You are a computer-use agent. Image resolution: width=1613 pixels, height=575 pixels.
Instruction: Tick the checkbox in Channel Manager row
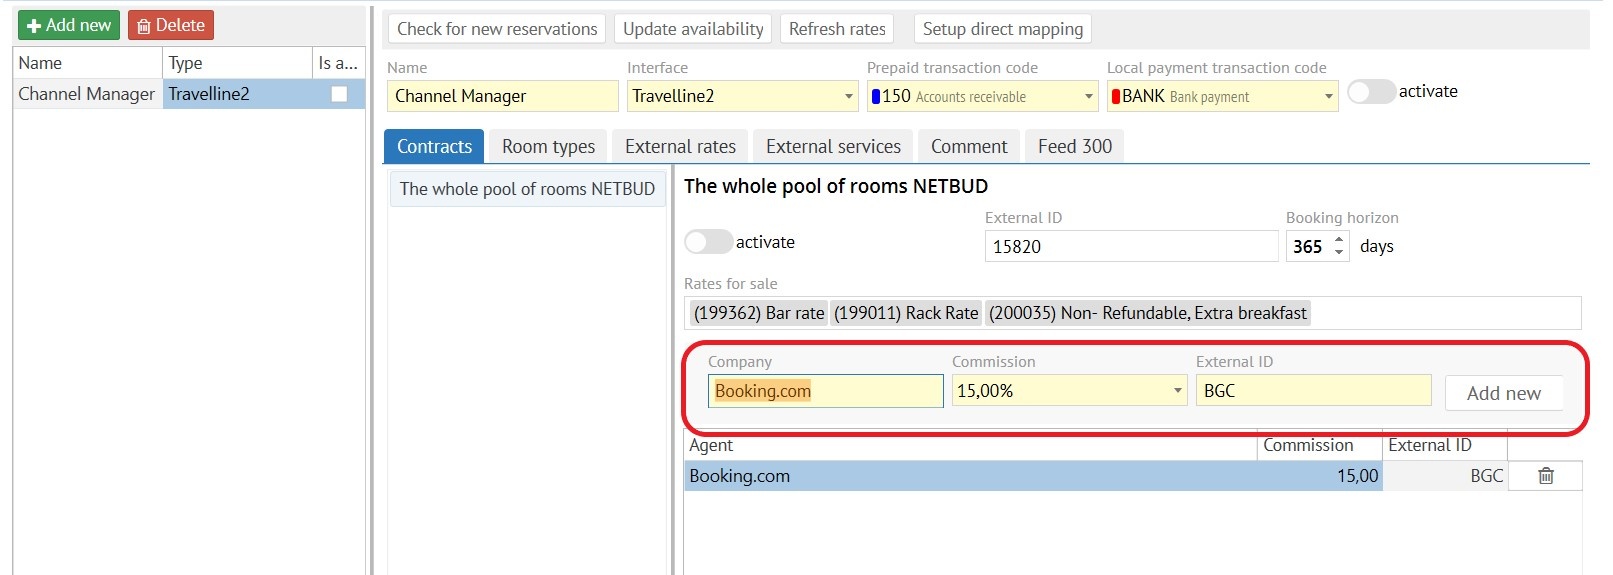(x=339, y=94)
